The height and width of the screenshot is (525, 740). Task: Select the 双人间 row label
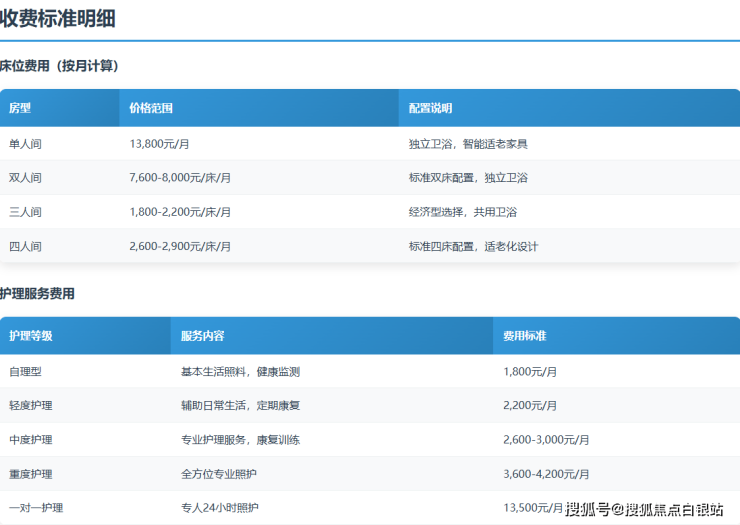(25, 178)
